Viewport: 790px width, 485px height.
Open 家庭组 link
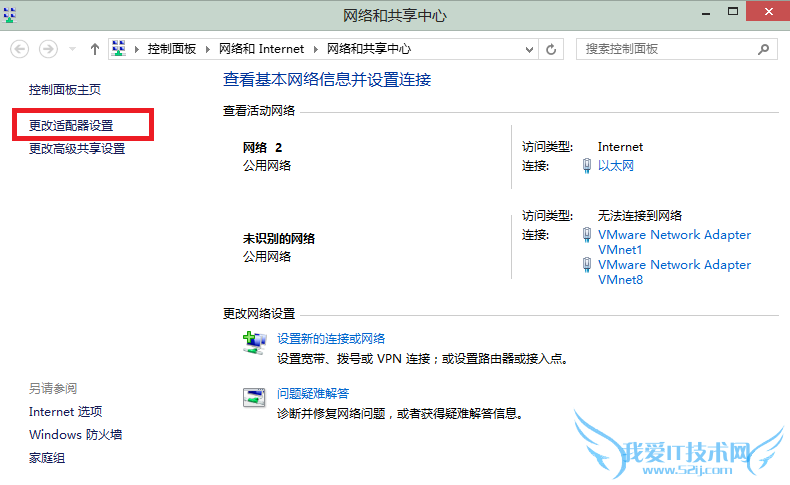click(x=47, y=458)
